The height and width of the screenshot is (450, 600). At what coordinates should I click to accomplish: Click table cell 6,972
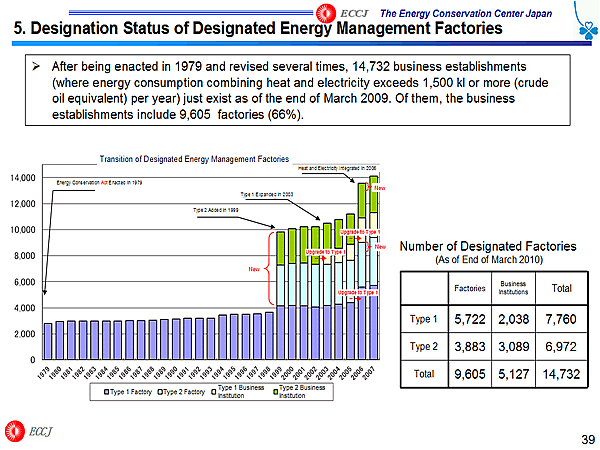click(x=561, y=346)
